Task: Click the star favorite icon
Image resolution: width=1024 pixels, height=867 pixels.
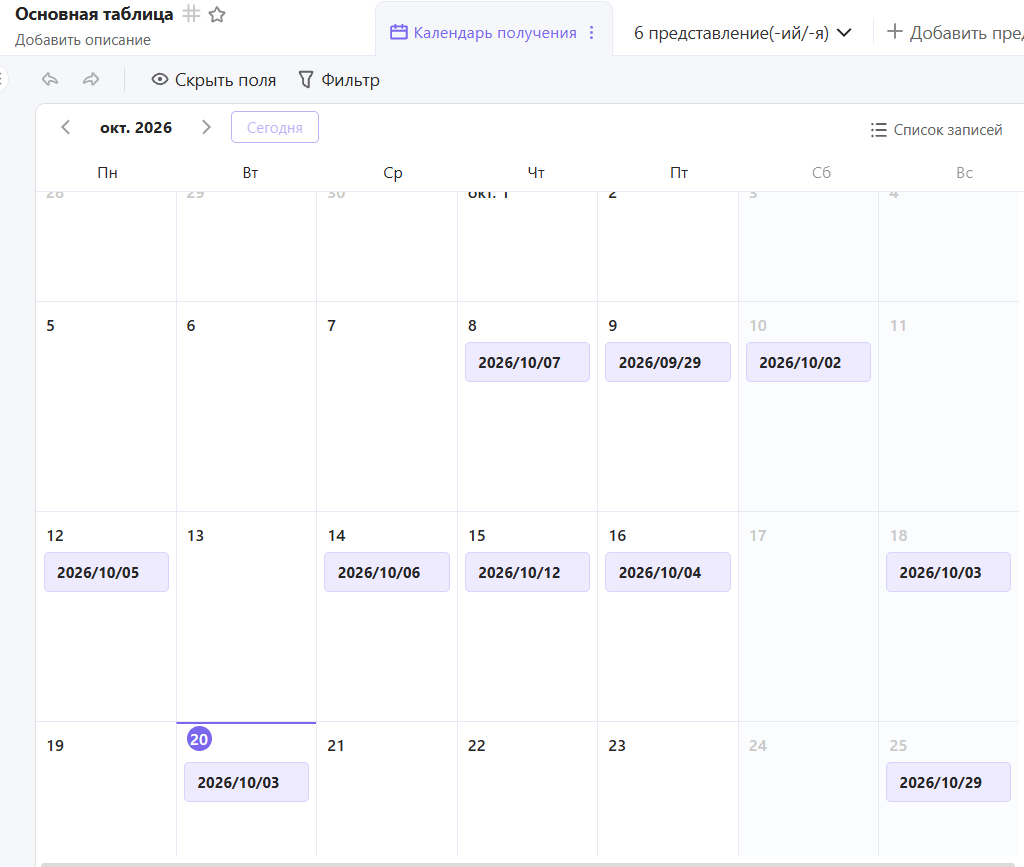Action: pos(217,14)
